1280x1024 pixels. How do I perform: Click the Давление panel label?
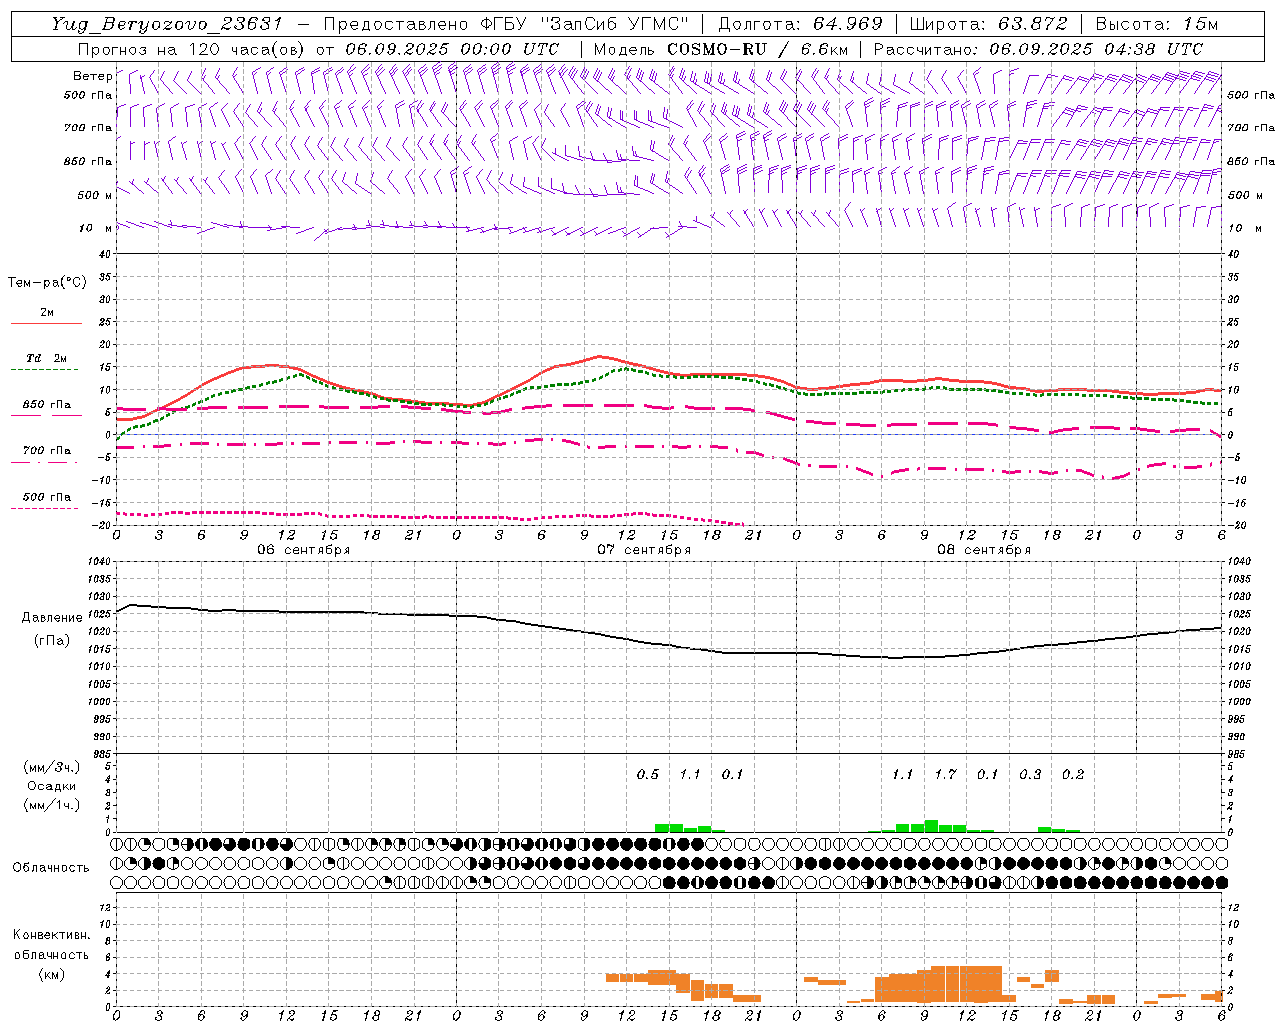pos(52,618)
